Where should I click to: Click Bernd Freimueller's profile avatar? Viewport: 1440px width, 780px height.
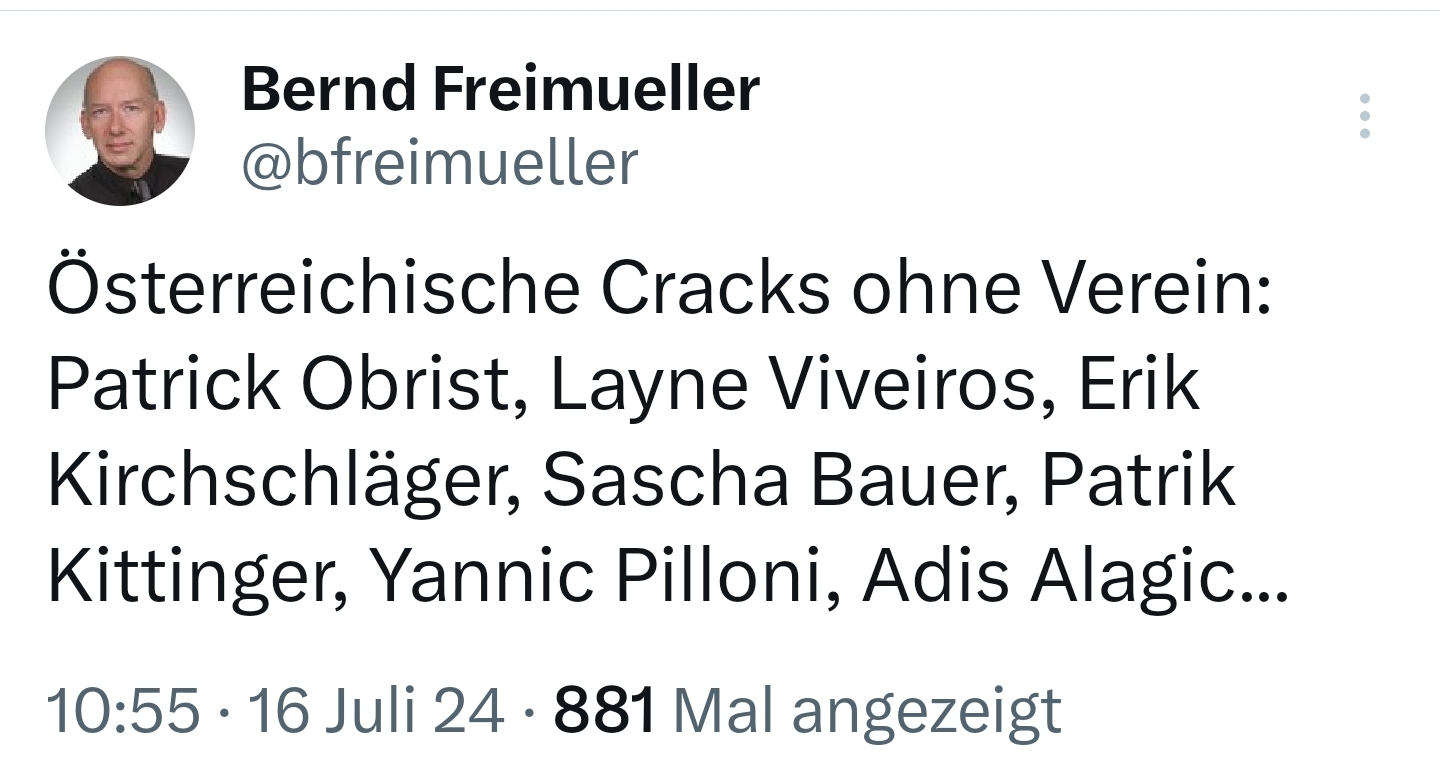[x=120, y=131]
